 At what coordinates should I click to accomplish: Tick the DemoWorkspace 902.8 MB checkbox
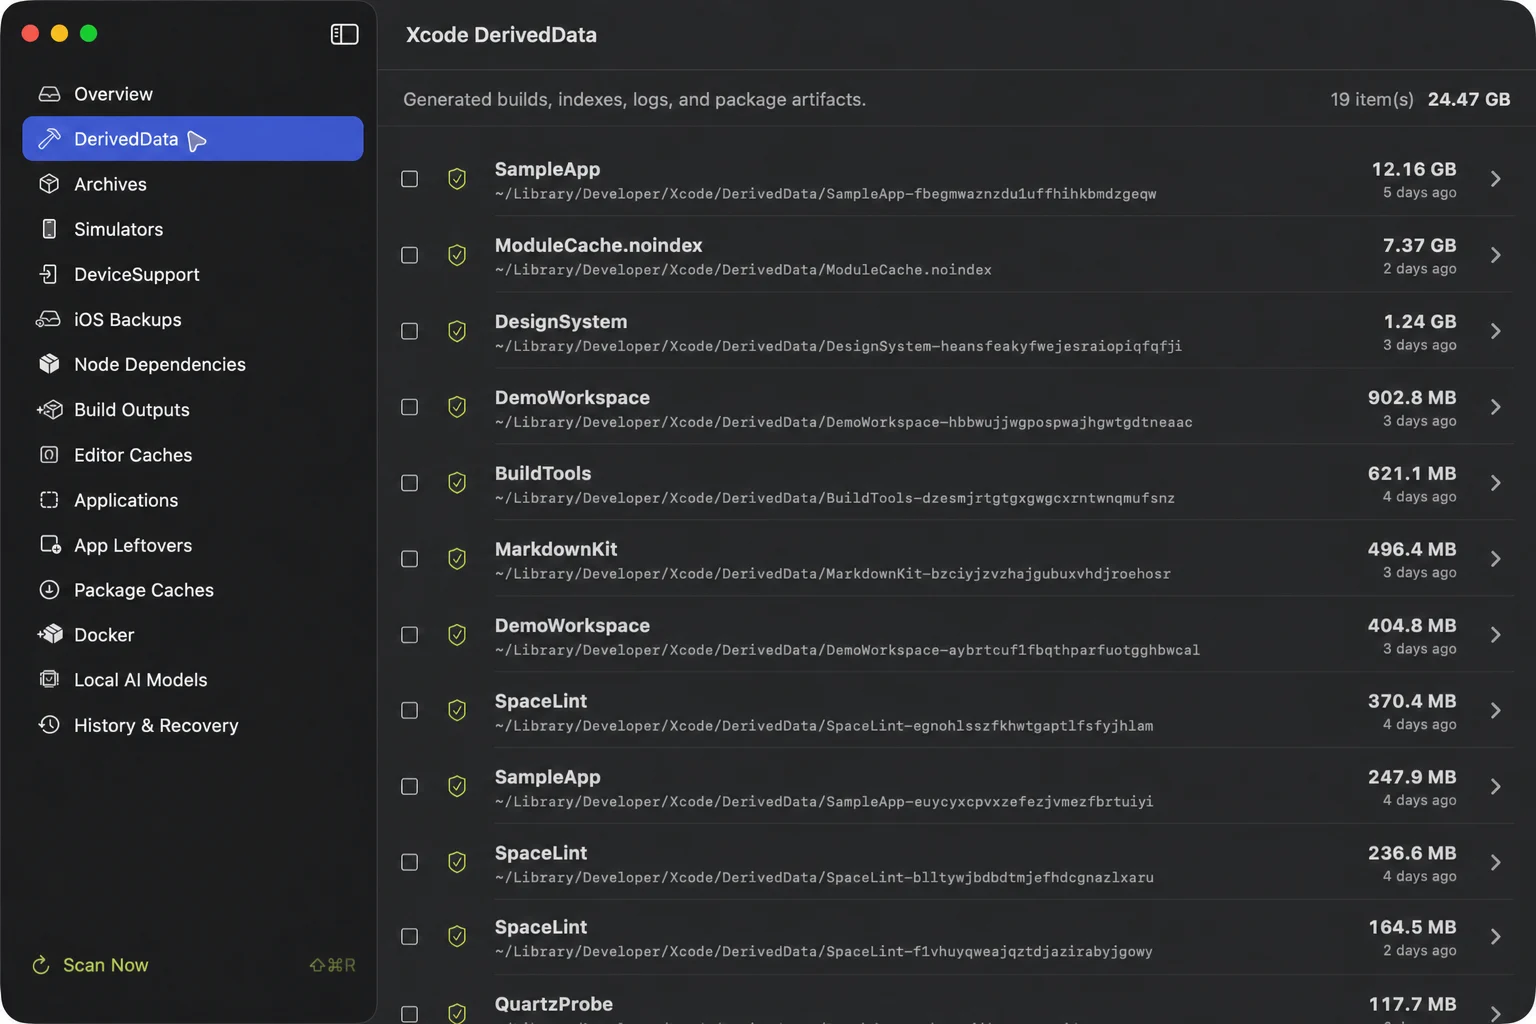coord(410,407)
